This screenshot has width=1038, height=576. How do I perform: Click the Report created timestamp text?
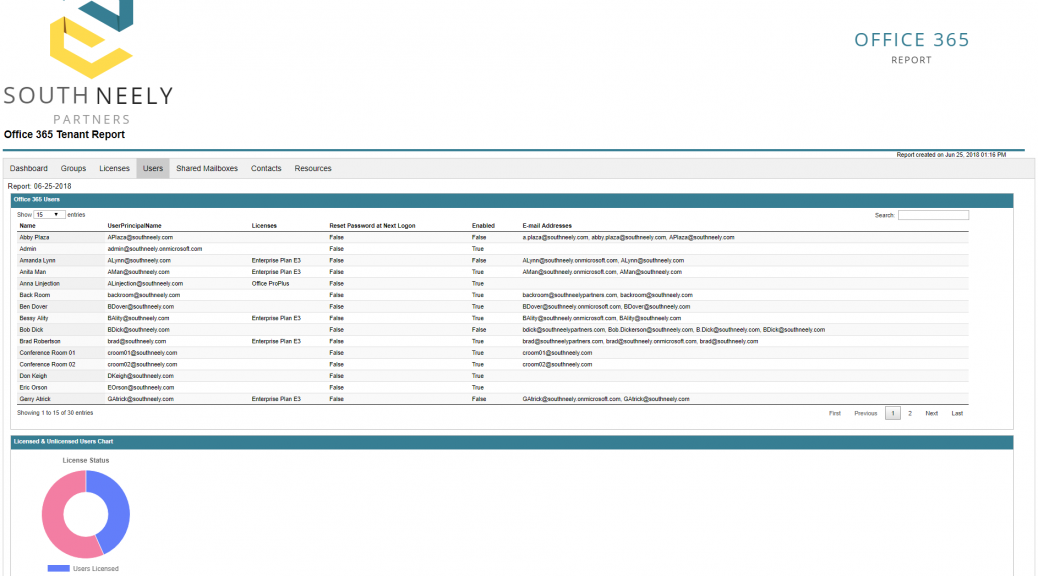(x=951, y=155)
